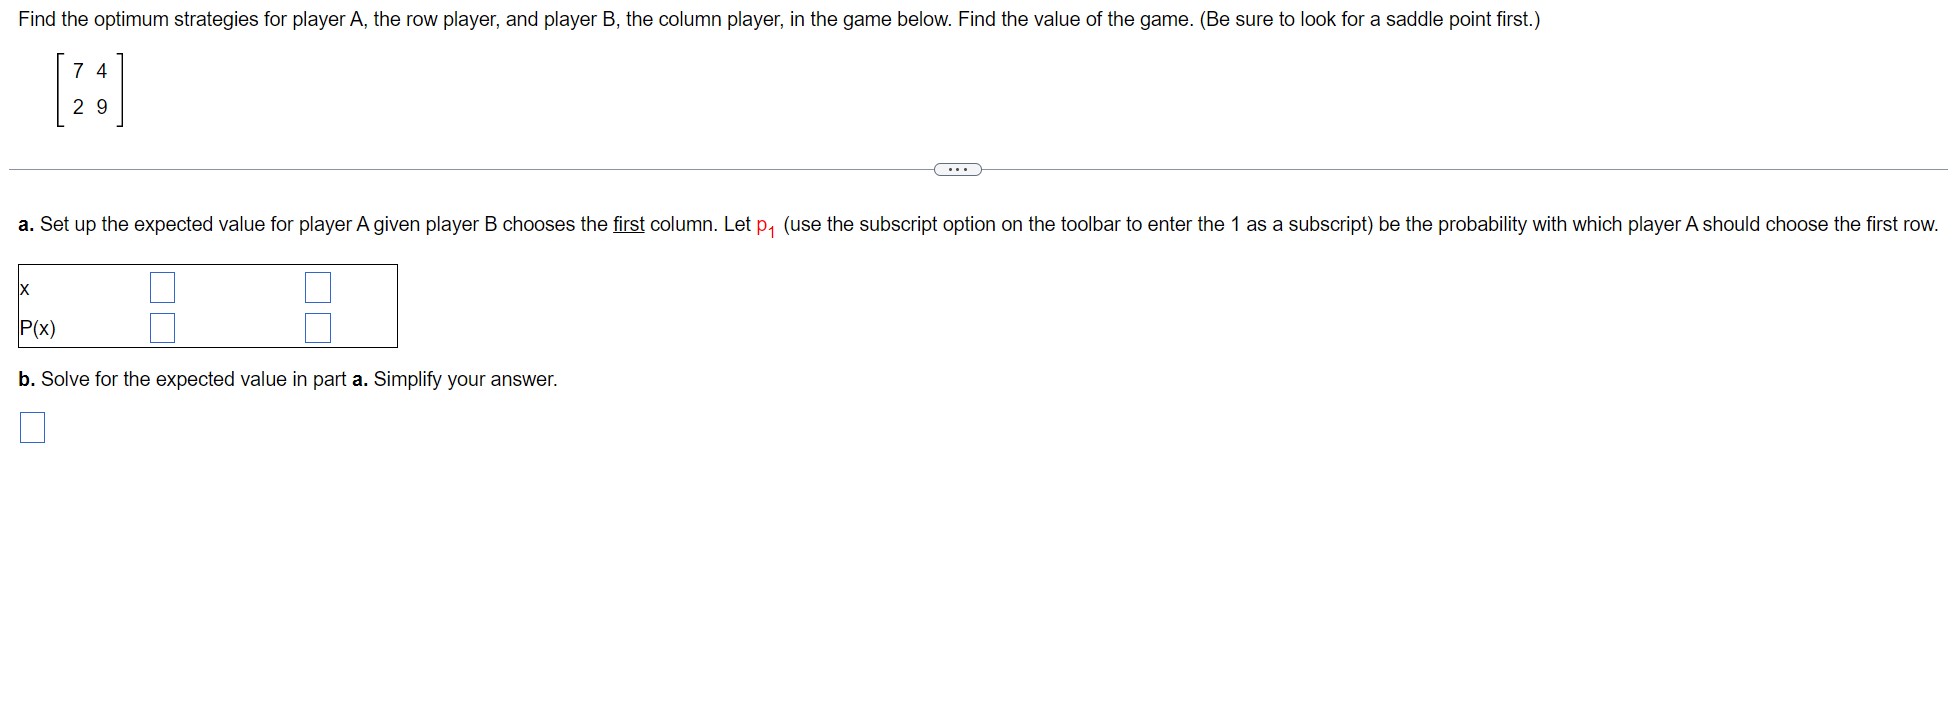Click the bold part a label
This screenshot has width=1954, height=703.
pyautogui.click(x=25, y=225)
